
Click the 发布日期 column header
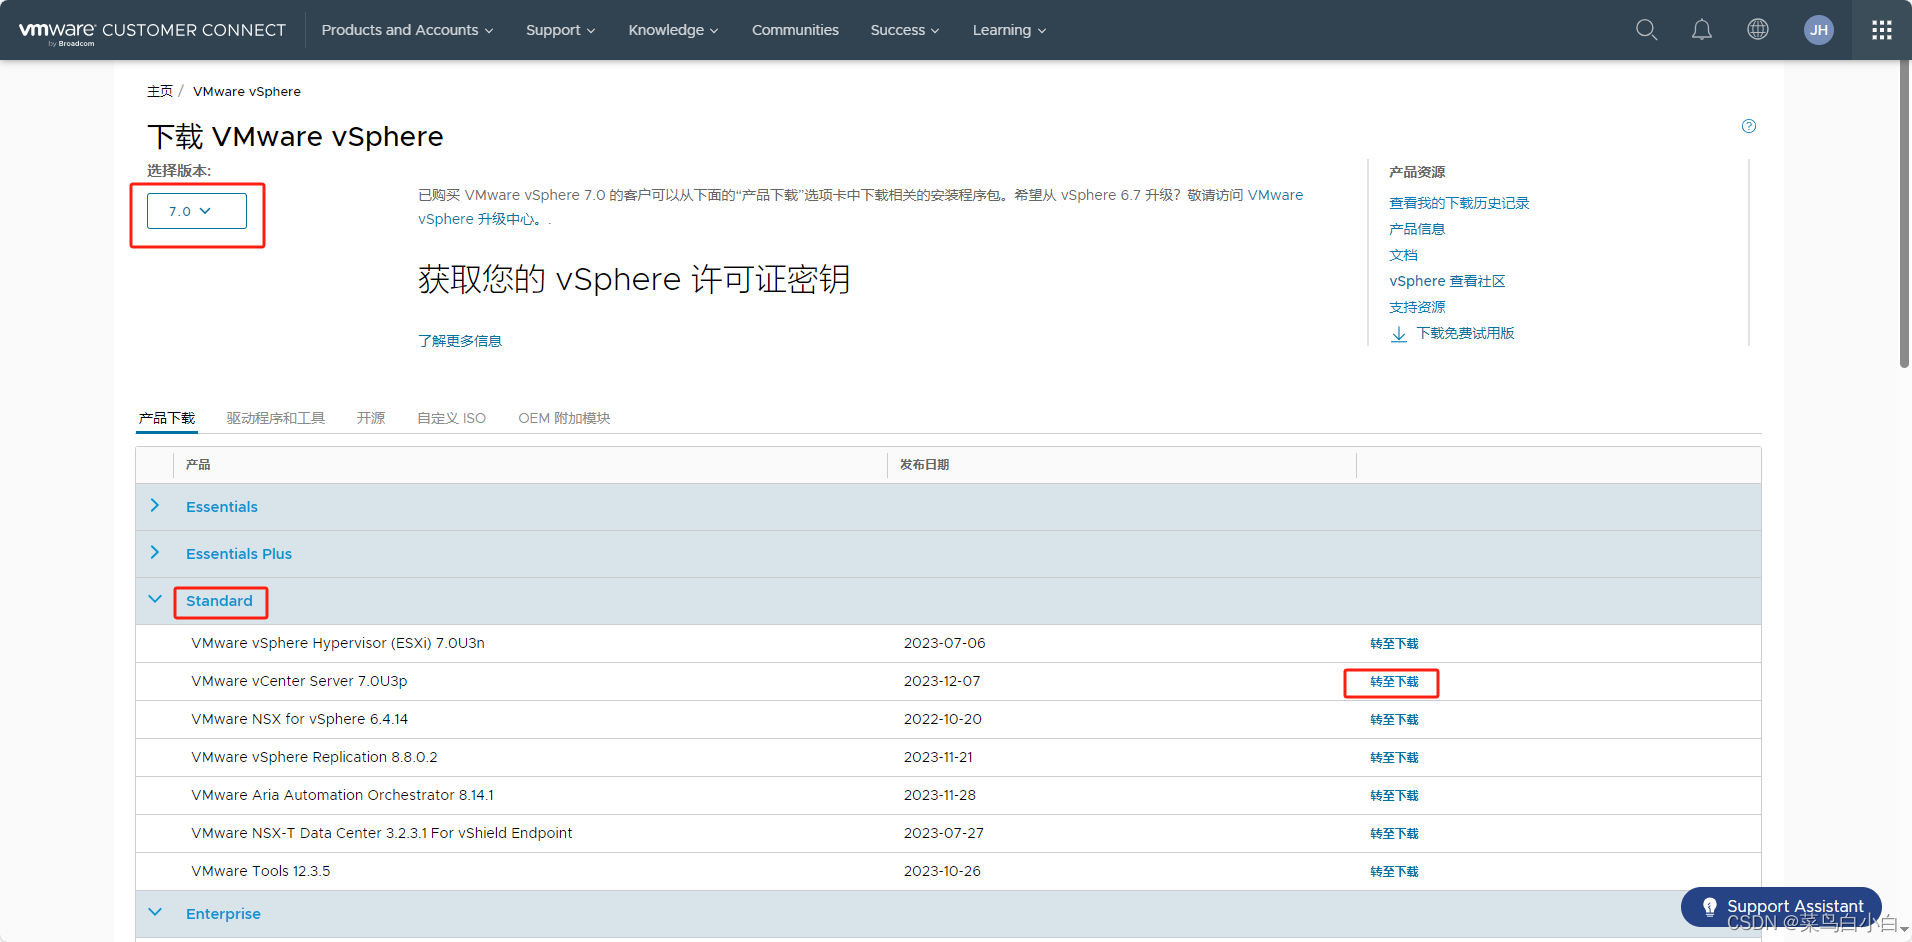[924, 465]
